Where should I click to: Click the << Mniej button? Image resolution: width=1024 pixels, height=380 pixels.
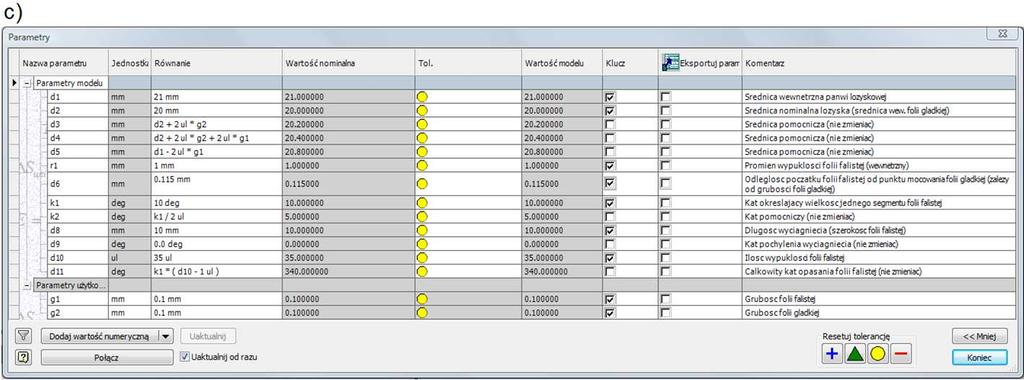click(980, 336)
